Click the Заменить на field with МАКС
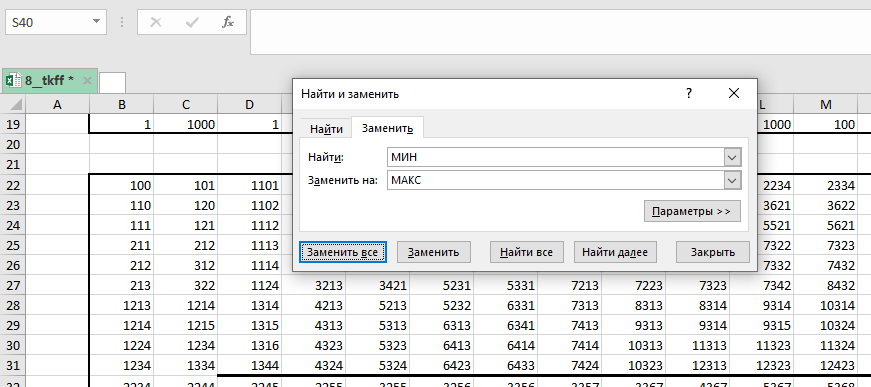Screen dimensions: 871x387 (x=555, y=180)
